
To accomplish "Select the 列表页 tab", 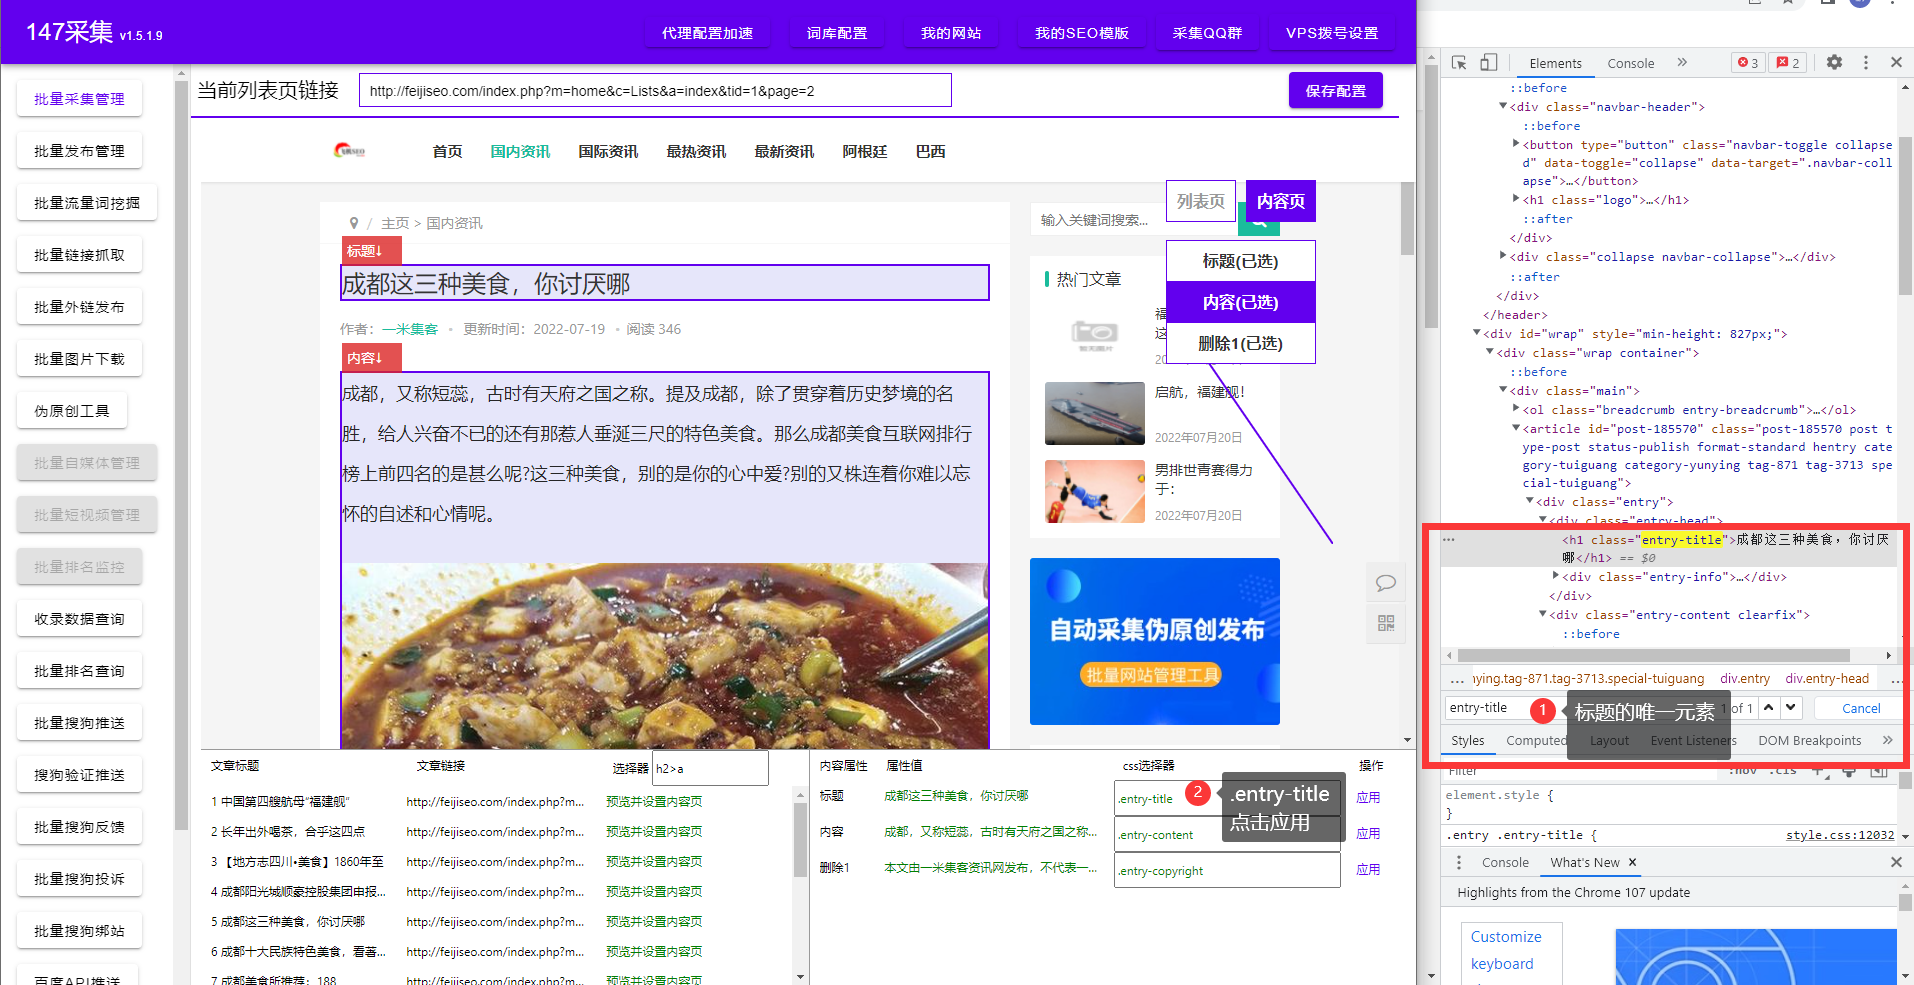I will pyautogui.click(x=1200, y=201).
